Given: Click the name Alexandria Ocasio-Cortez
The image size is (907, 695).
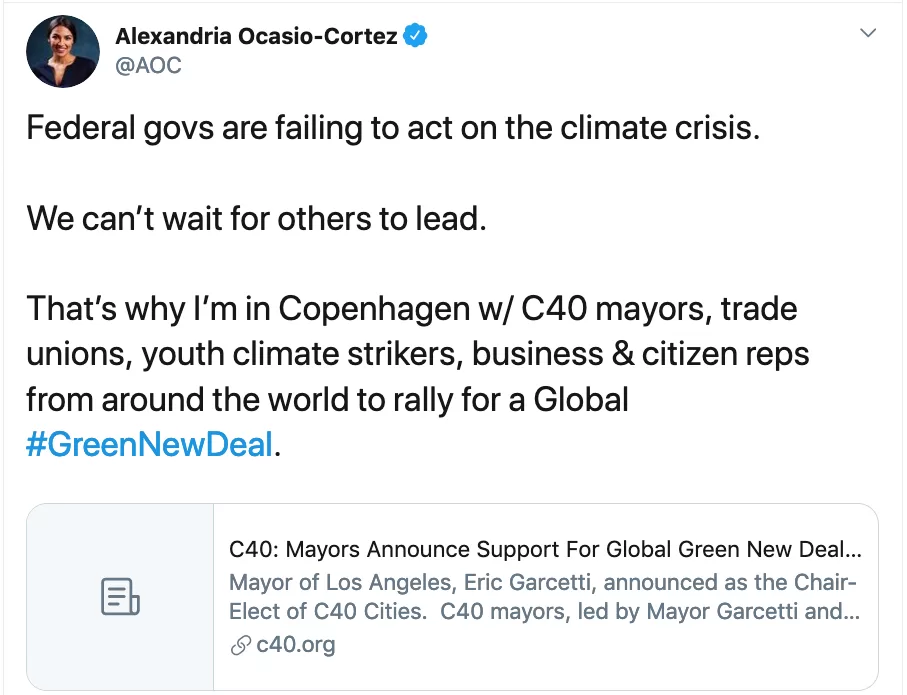Looking at the screenshot, I should [256, 36].
